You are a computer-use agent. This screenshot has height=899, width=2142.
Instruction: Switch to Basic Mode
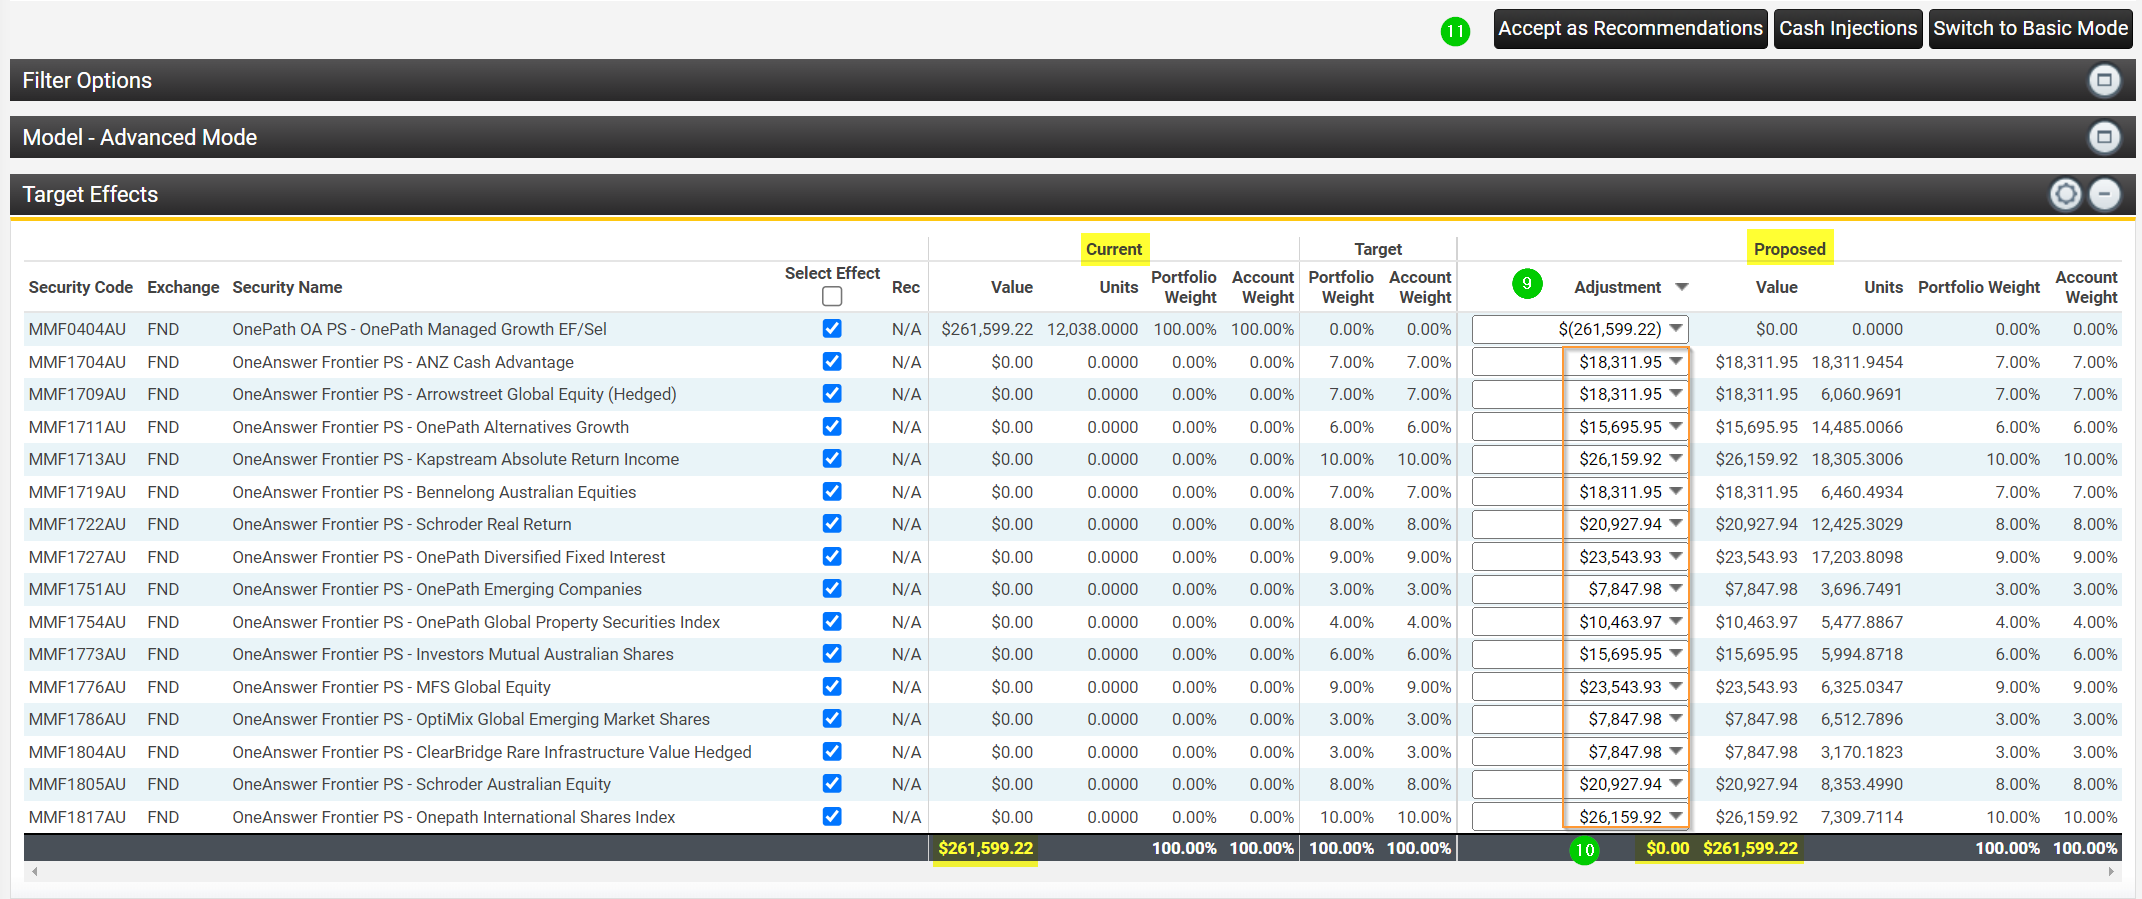coord(2030,28)
